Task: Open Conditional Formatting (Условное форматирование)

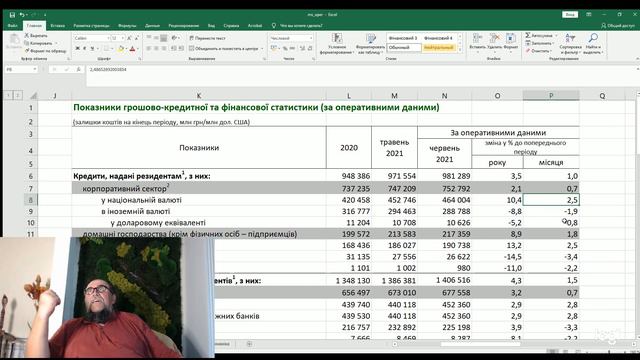Action: point(337,44)
